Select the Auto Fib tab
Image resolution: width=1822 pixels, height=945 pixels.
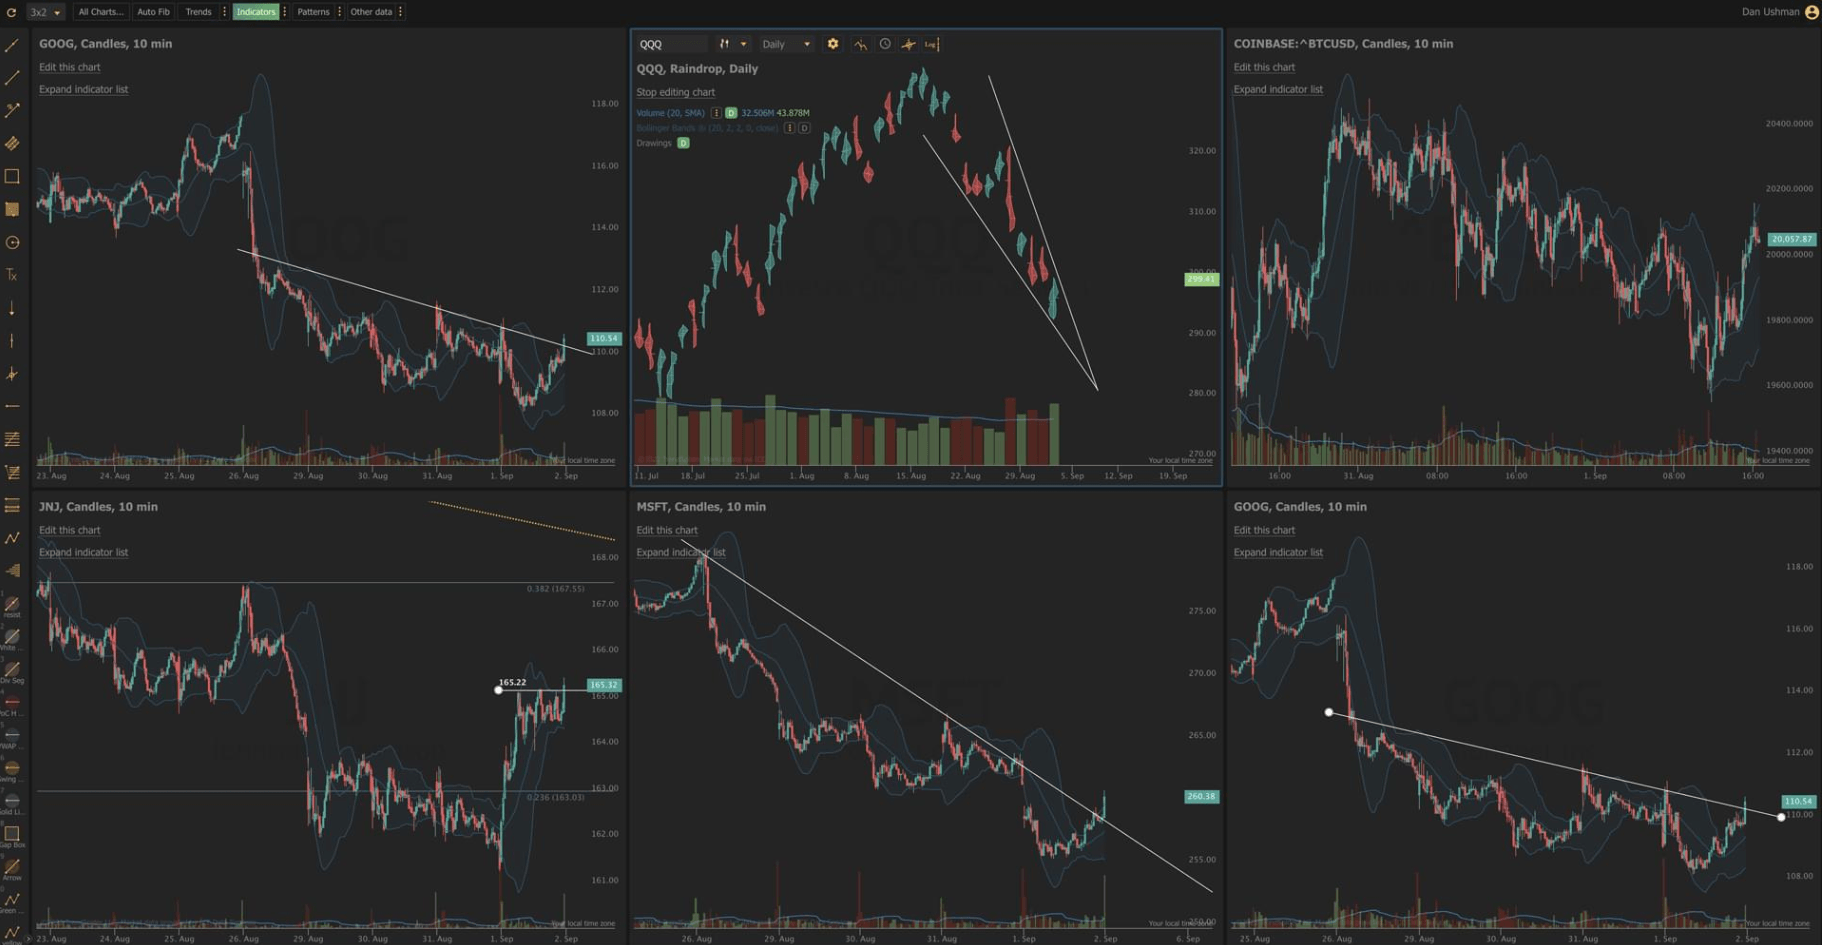click(153, 12)
